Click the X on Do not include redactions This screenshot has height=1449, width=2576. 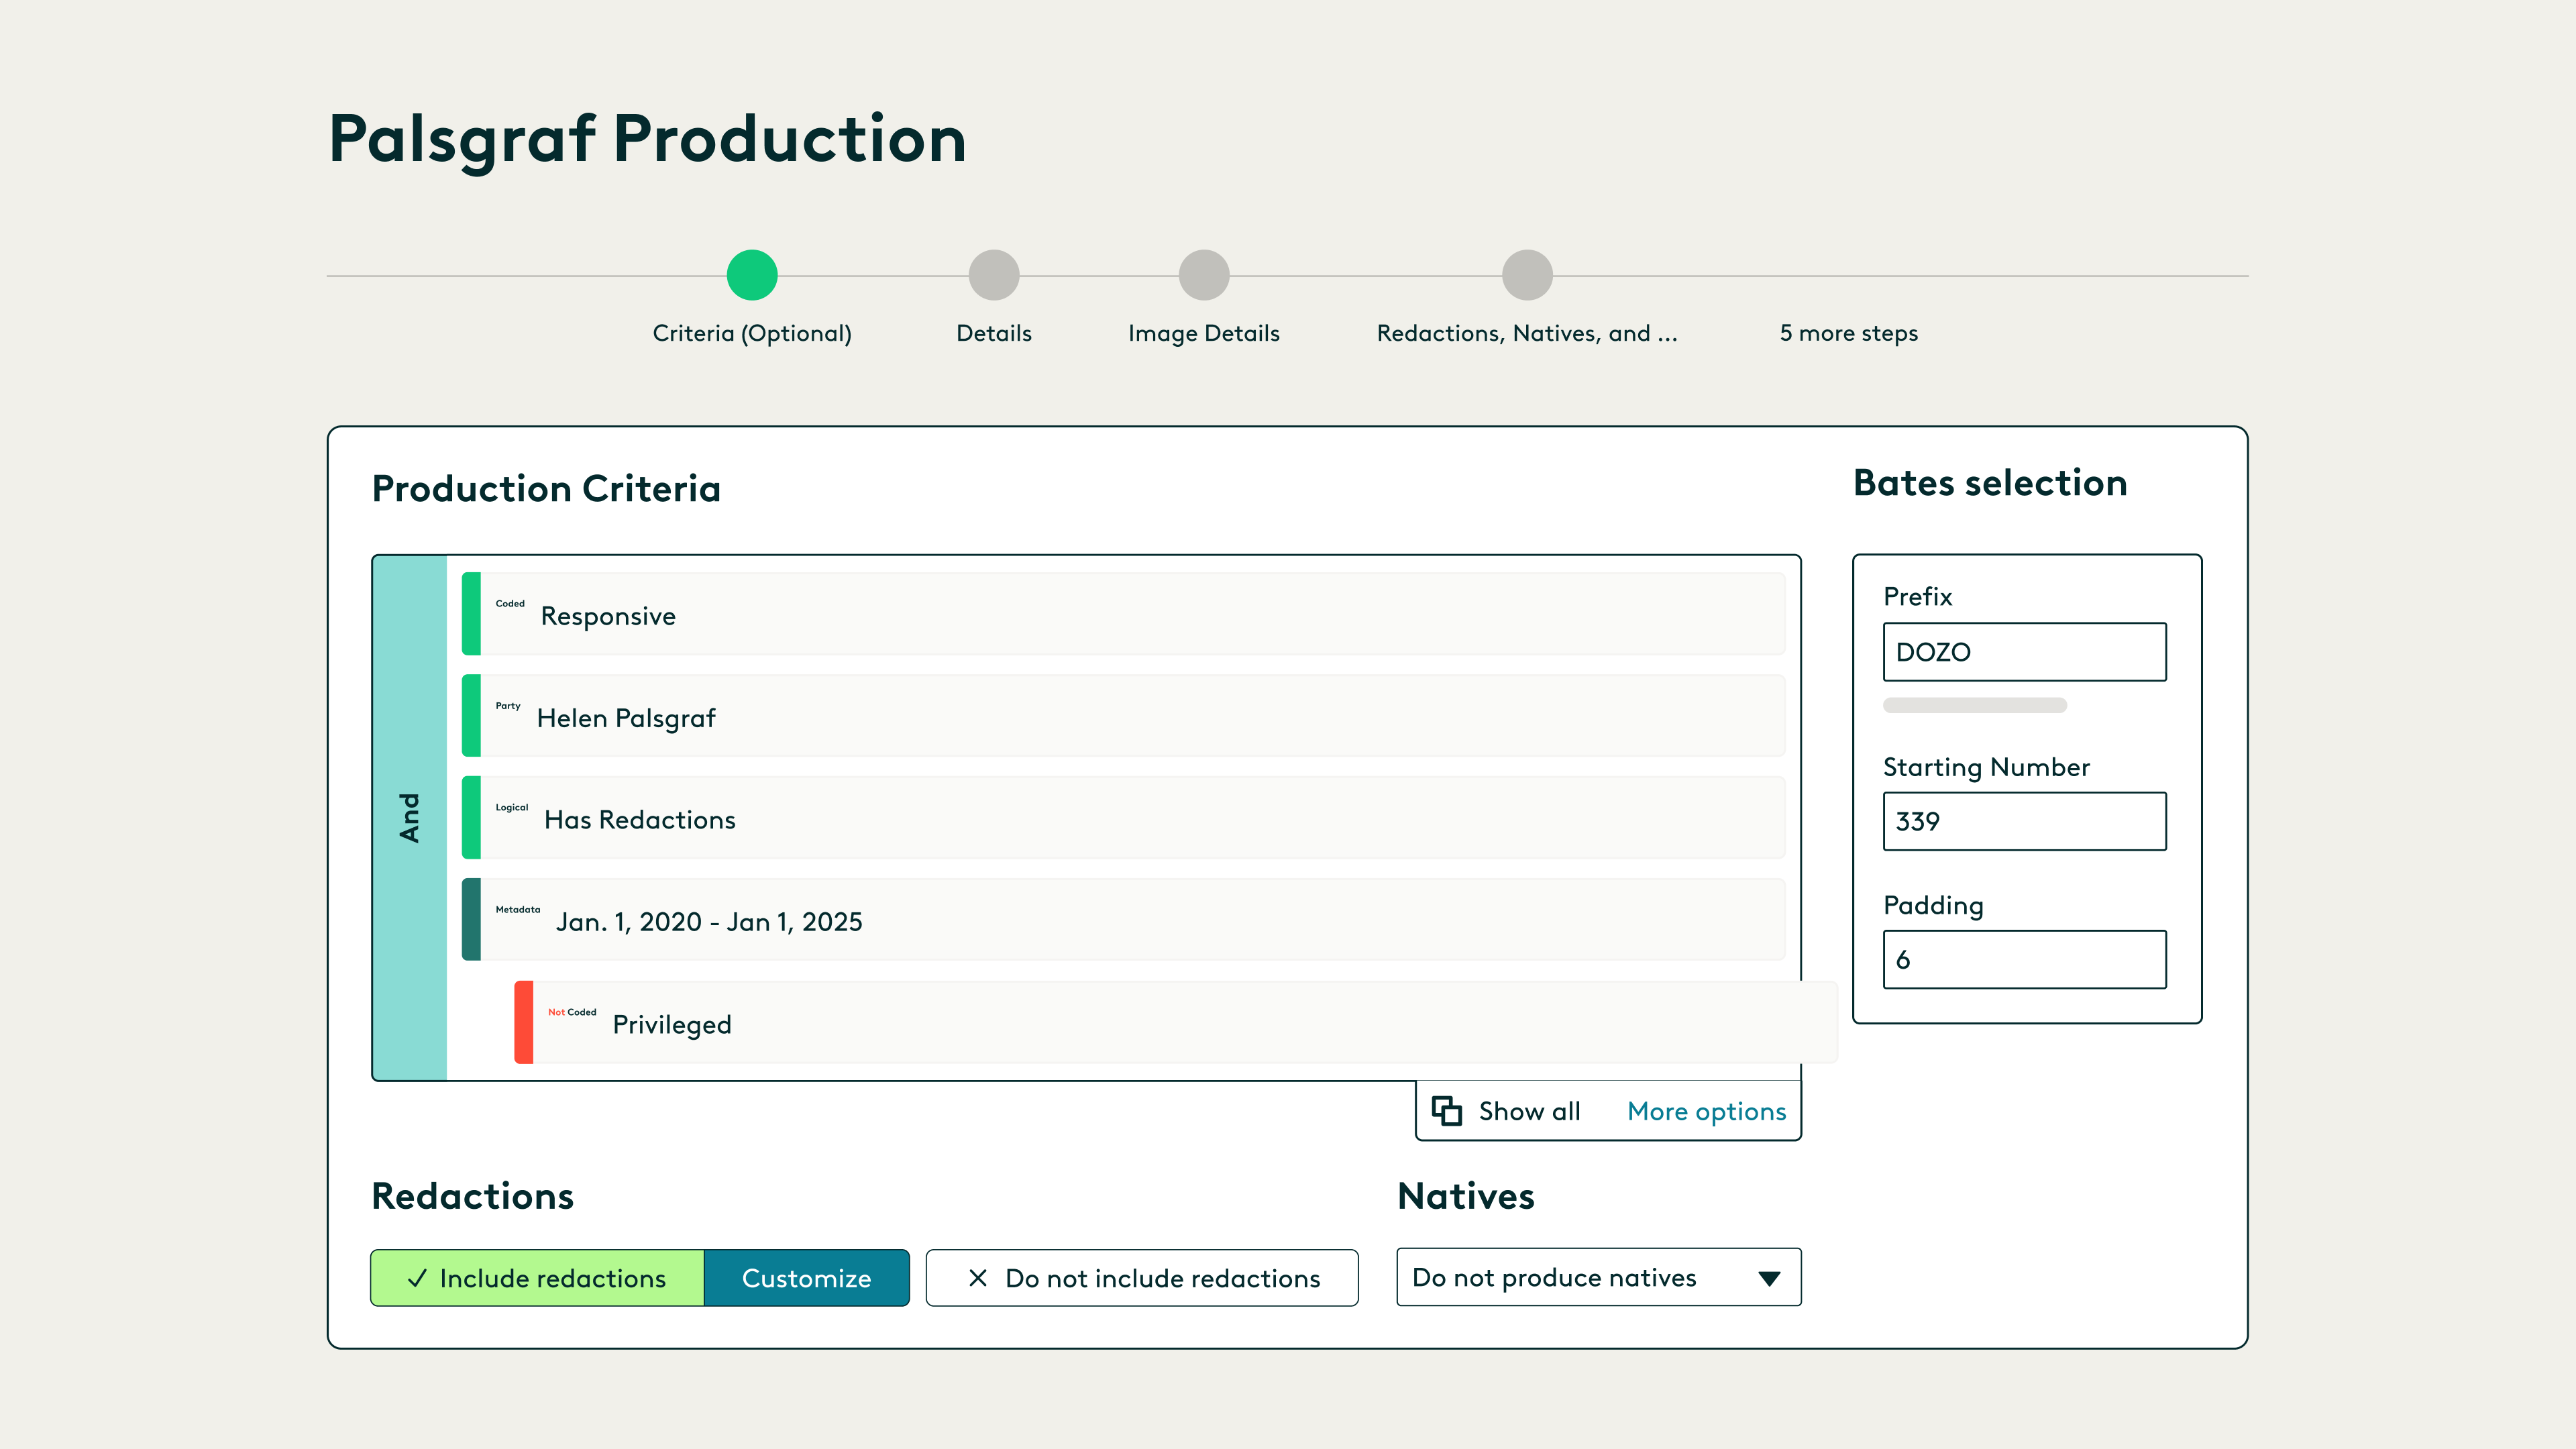(x=978, y=1277)
